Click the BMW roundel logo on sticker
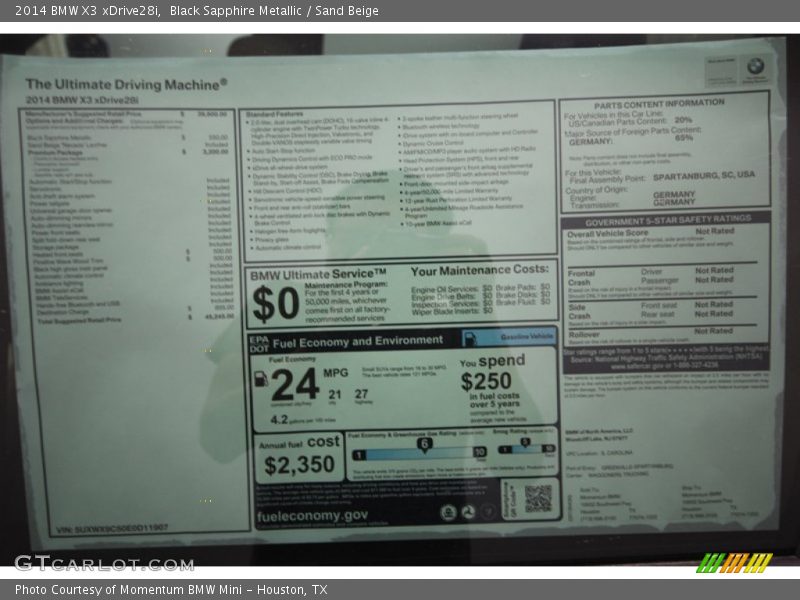Viewport: 800px width, 600px height. 755,66
